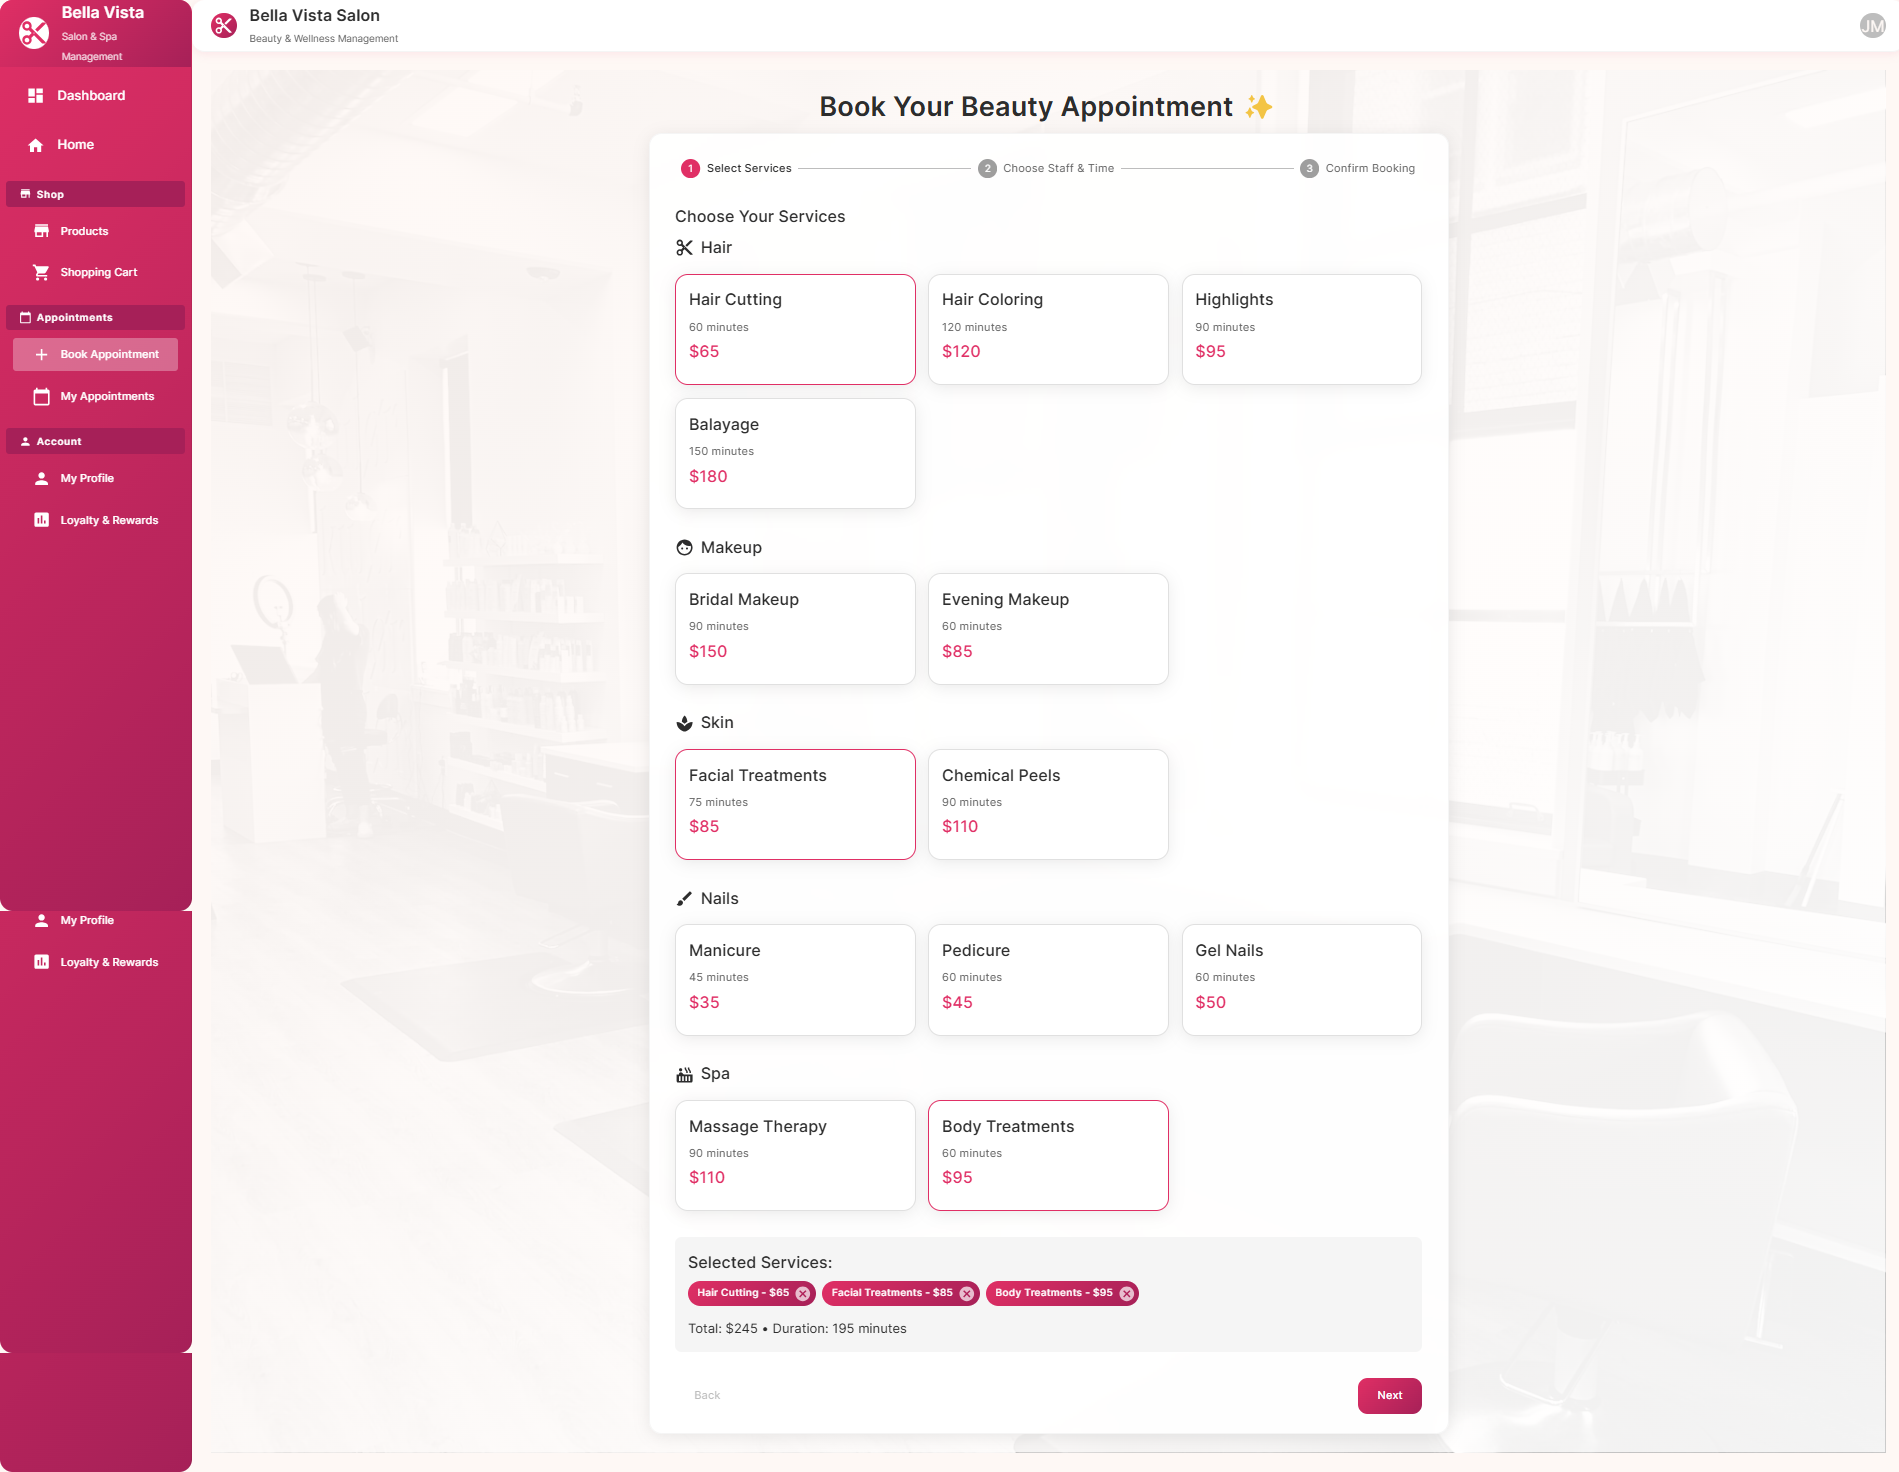Open My Appointments in sidebar
Viewport: 1899px width, 1472px height.
coord(107,396)
